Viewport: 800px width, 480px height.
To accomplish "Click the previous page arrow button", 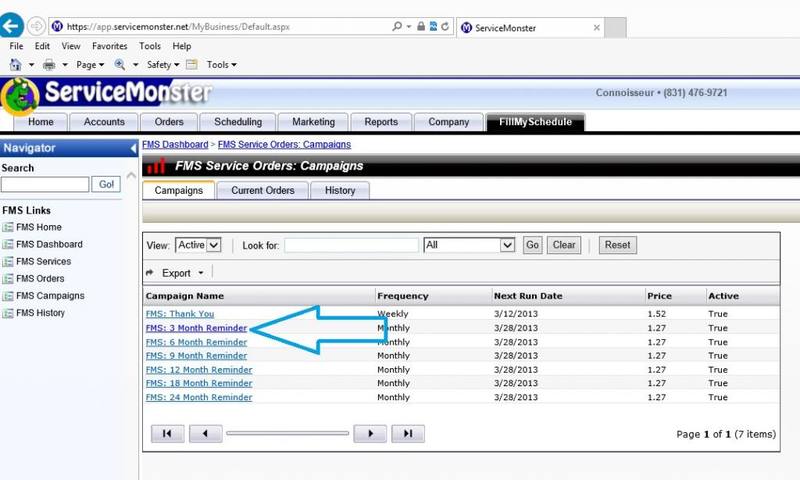I will pyautogui.click(x=205, y=433).
